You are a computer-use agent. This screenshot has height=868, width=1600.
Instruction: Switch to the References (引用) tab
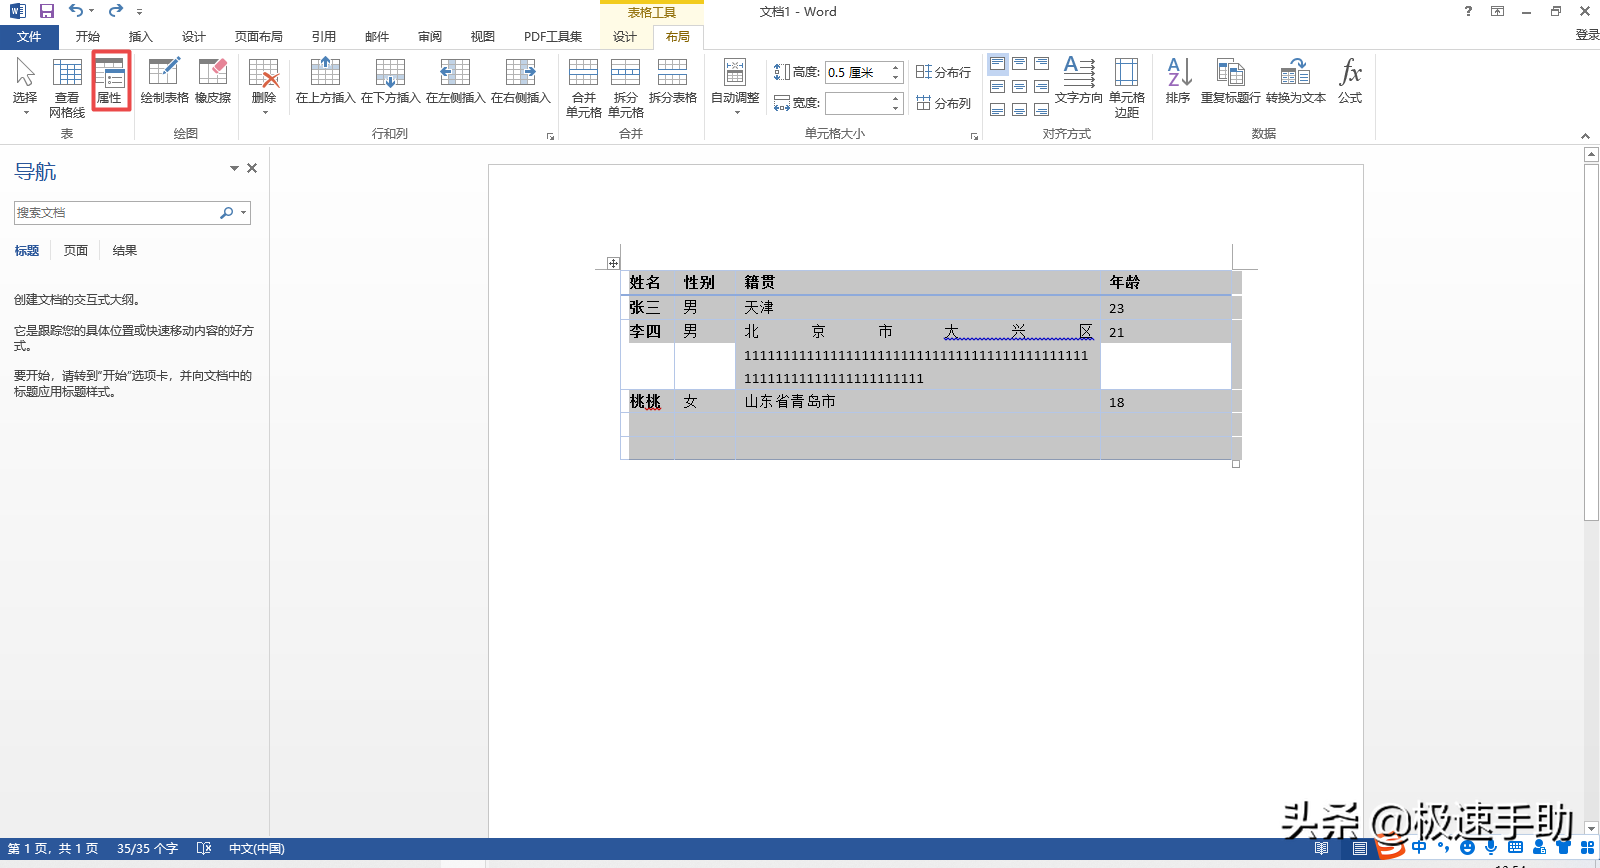[324, 37]
